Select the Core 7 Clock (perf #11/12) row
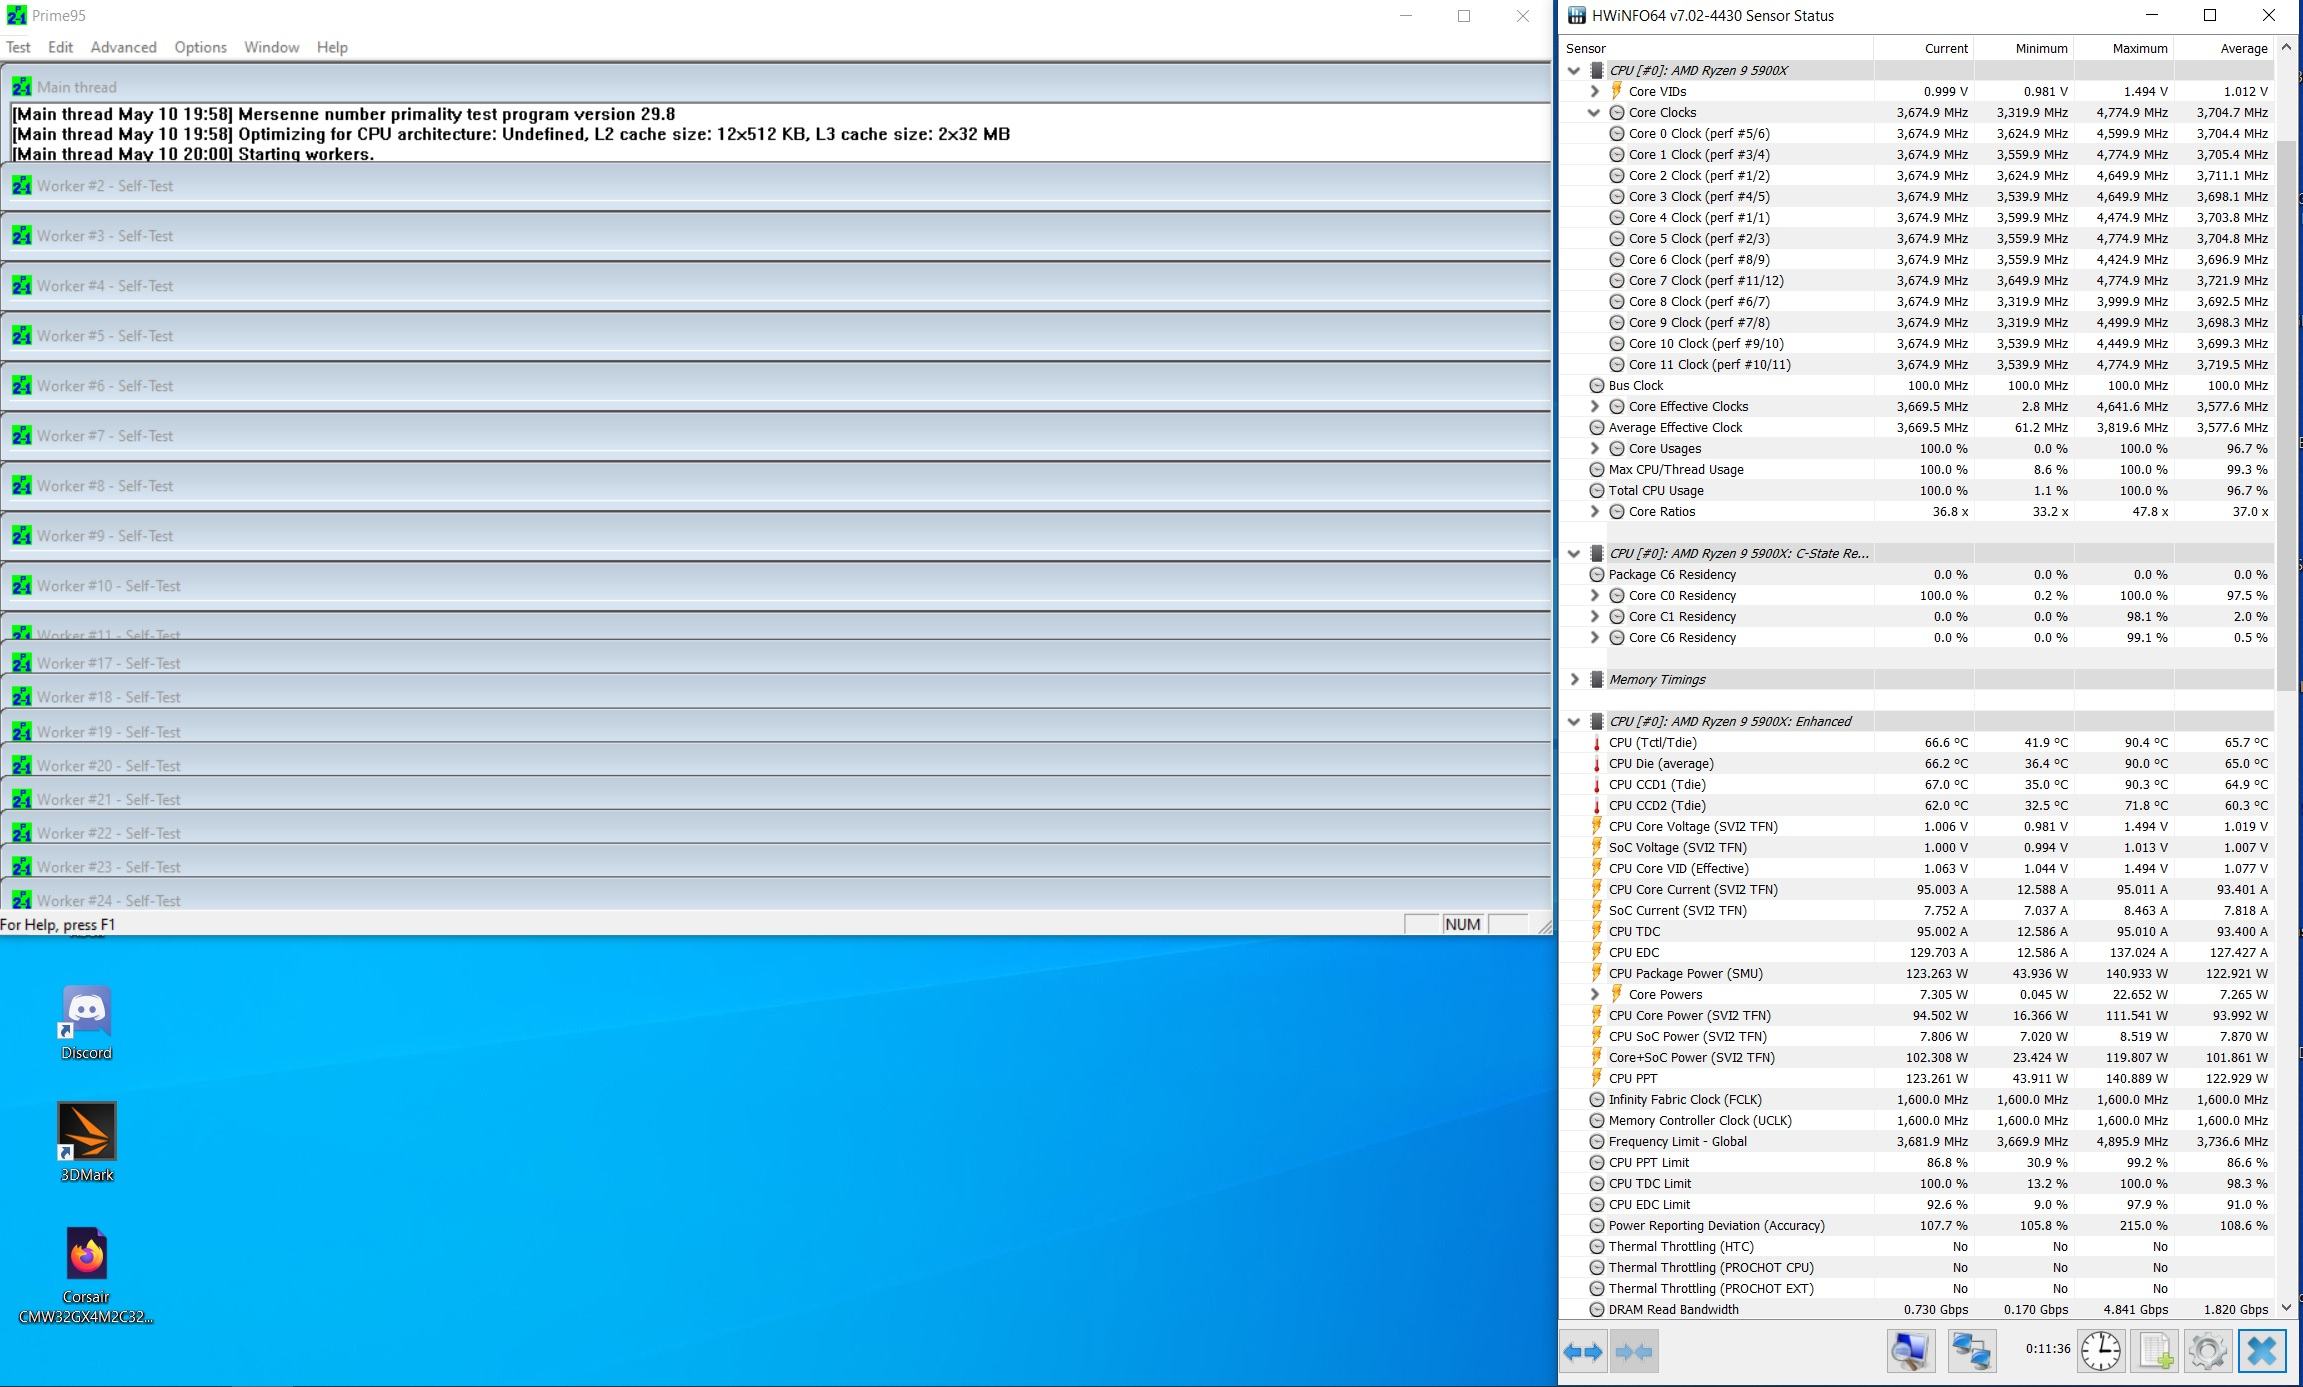Image resolution: width=2303 pixels, height=1387 pixels. (1916, 281)
